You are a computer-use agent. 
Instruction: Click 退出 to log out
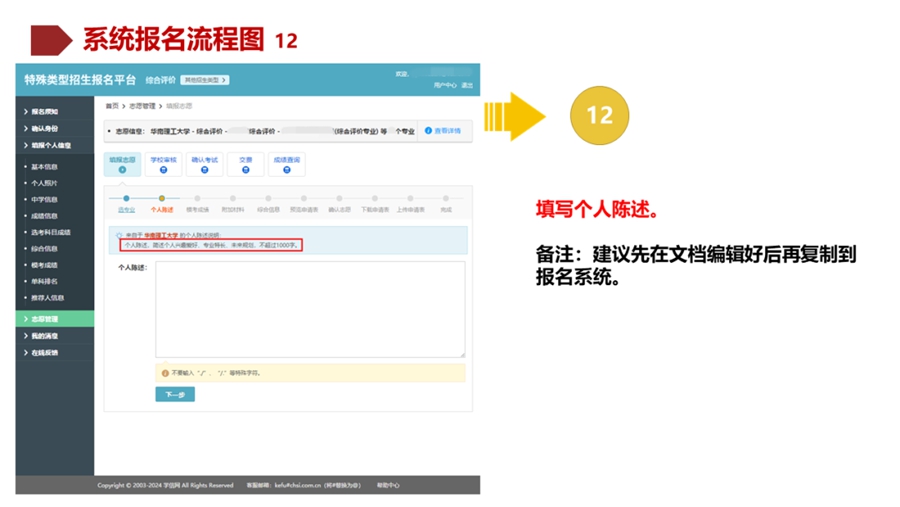pos(467,86)
